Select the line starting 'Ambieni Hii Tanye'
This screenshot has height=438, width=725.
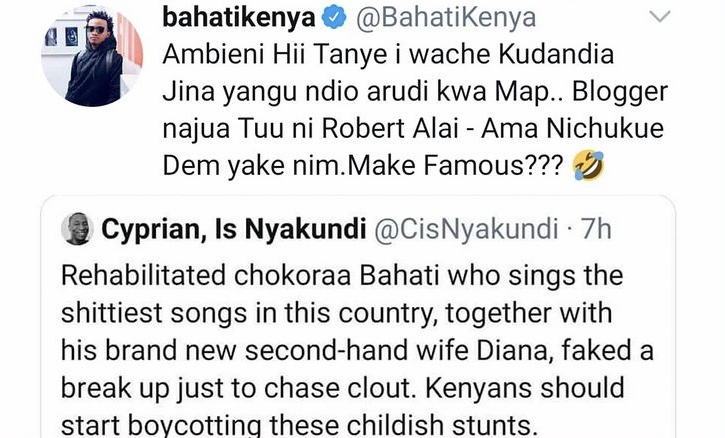point(388,55)
